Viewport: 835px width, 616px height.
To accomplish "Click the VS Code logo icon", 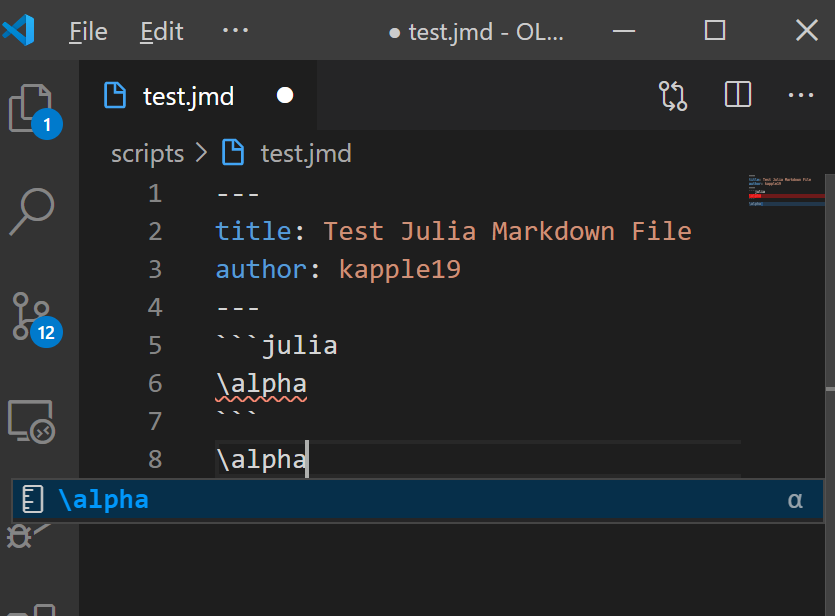I will [19, 30].
